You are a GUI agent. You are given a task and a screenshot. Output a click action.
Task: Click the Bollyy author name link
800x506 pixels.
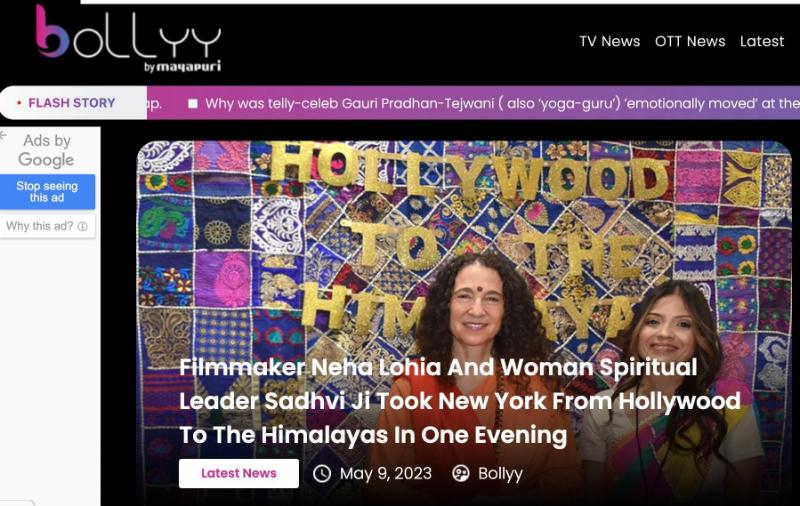point(500,474)
